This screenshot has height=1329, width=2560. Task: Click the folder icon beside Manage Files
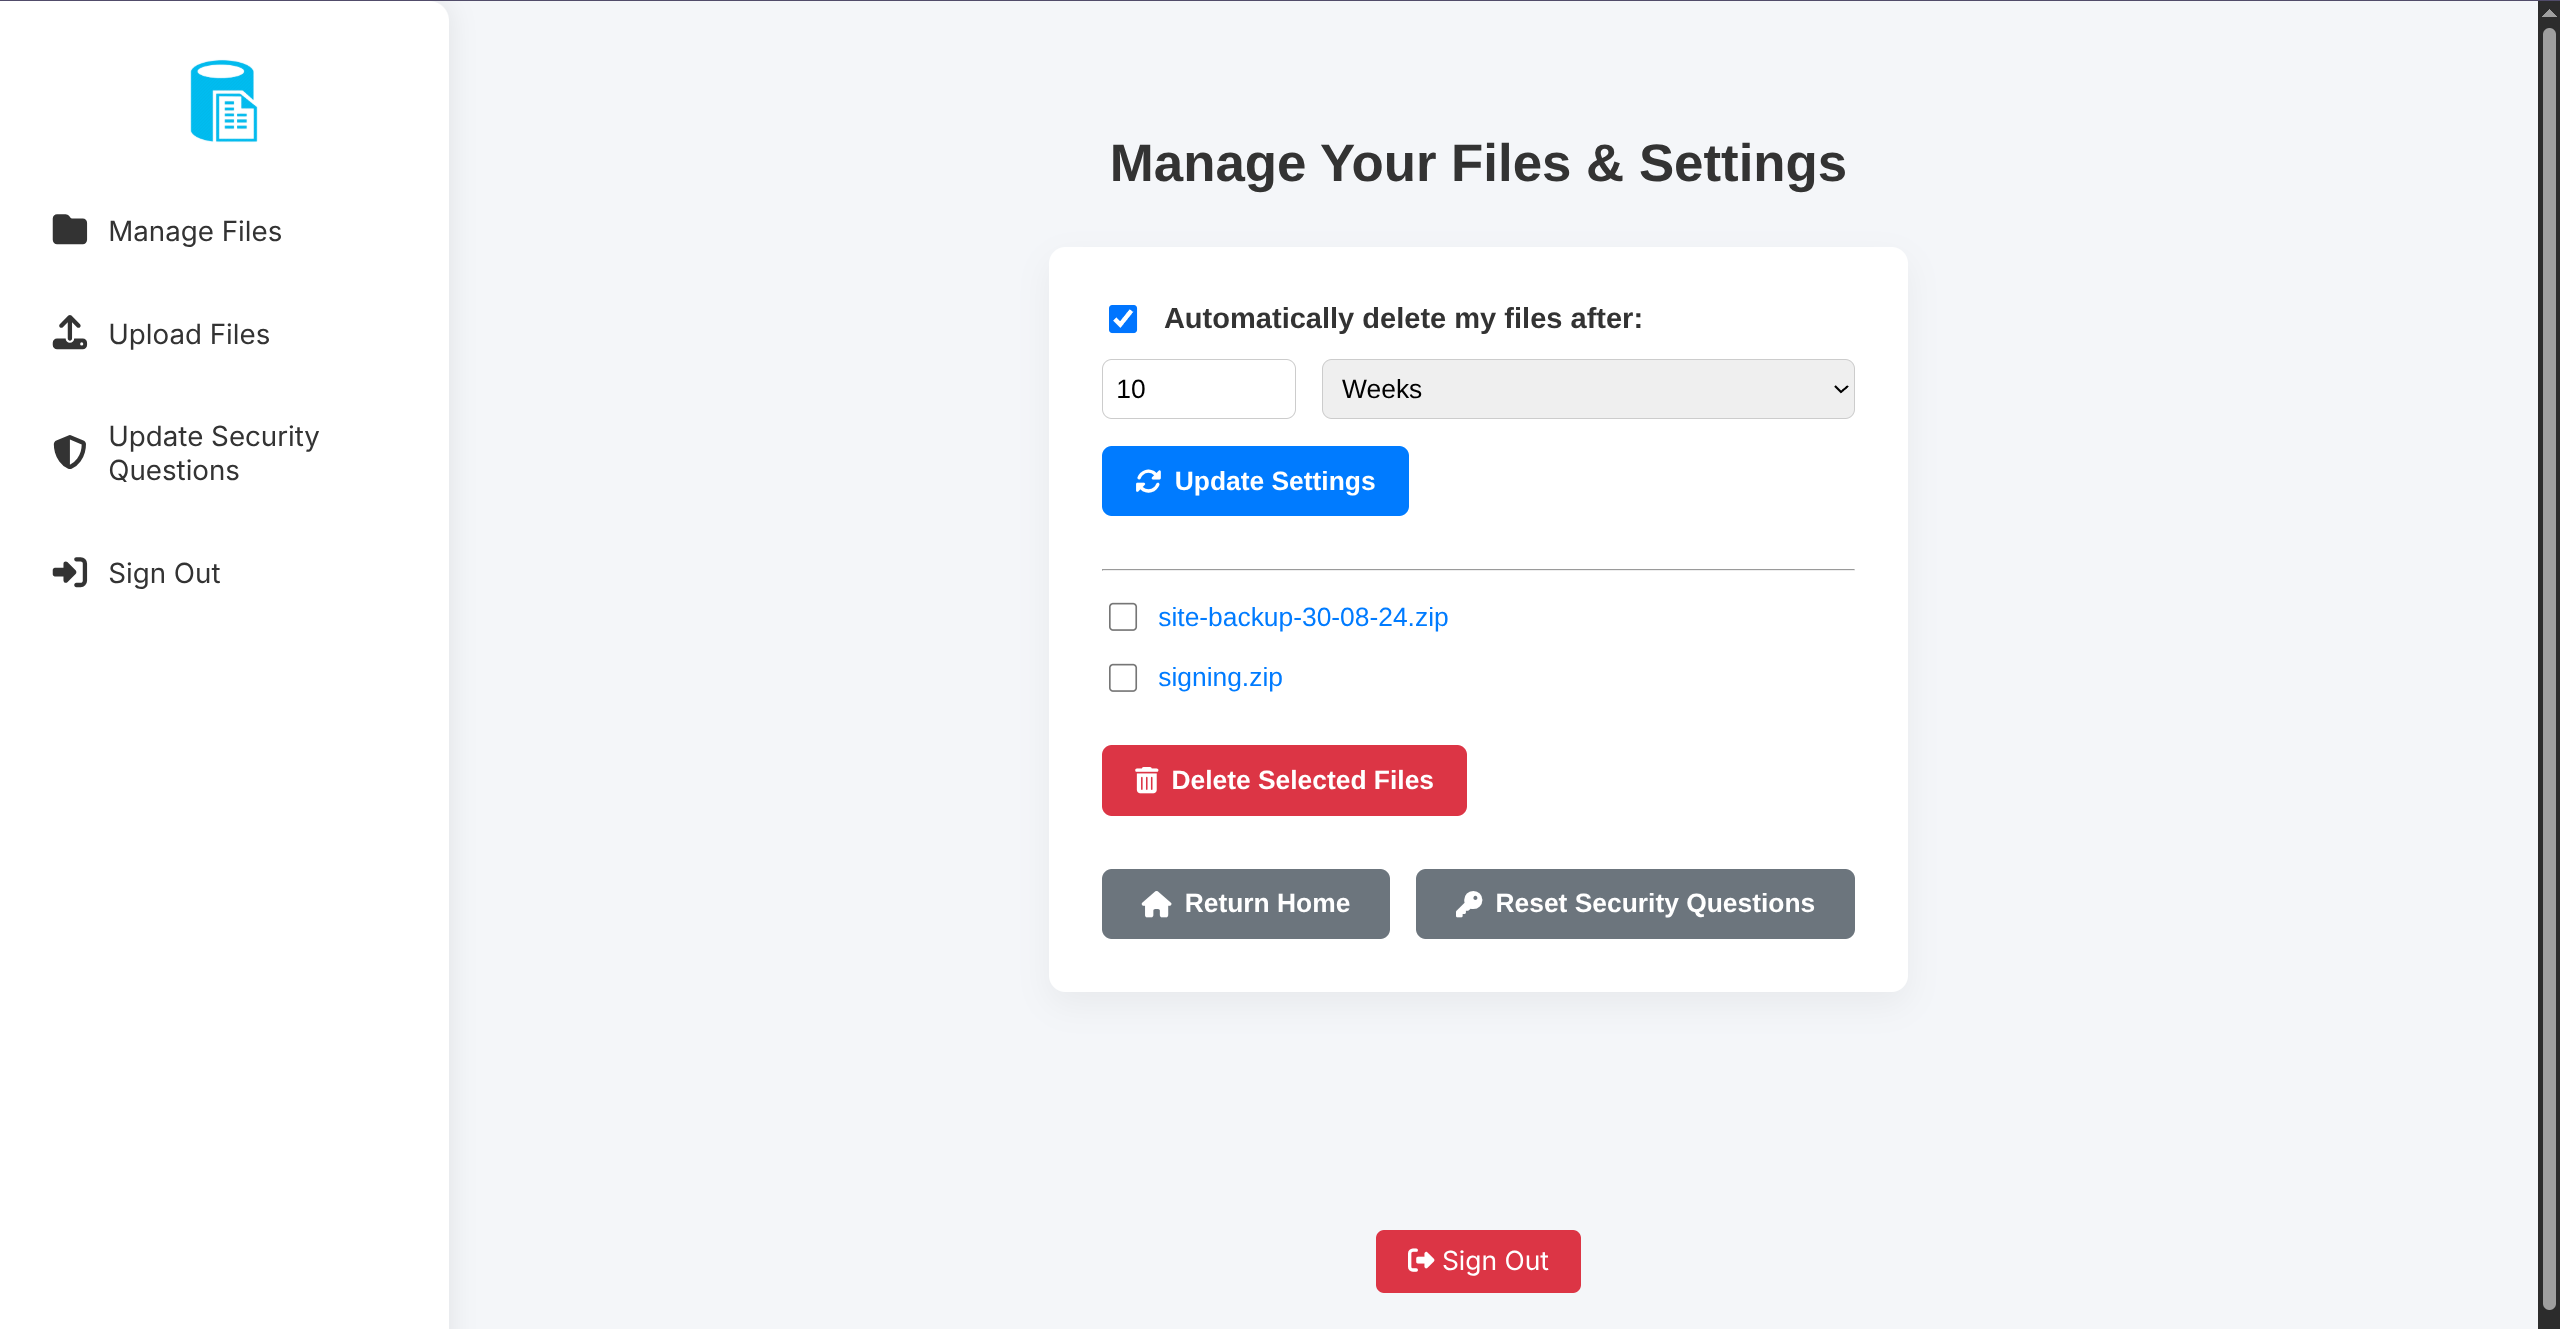[70, 230]
